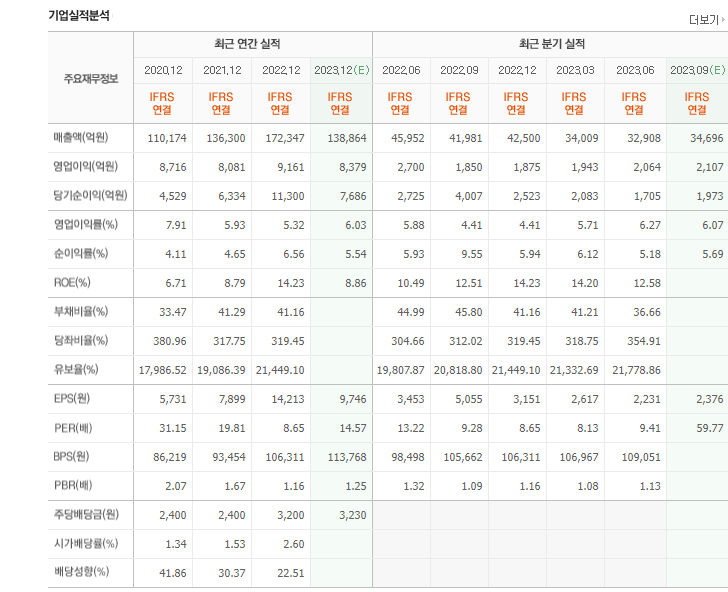Click debt ratio value 33.47
The width and height of the screenshot is (728, 592).
click(173, 312)
